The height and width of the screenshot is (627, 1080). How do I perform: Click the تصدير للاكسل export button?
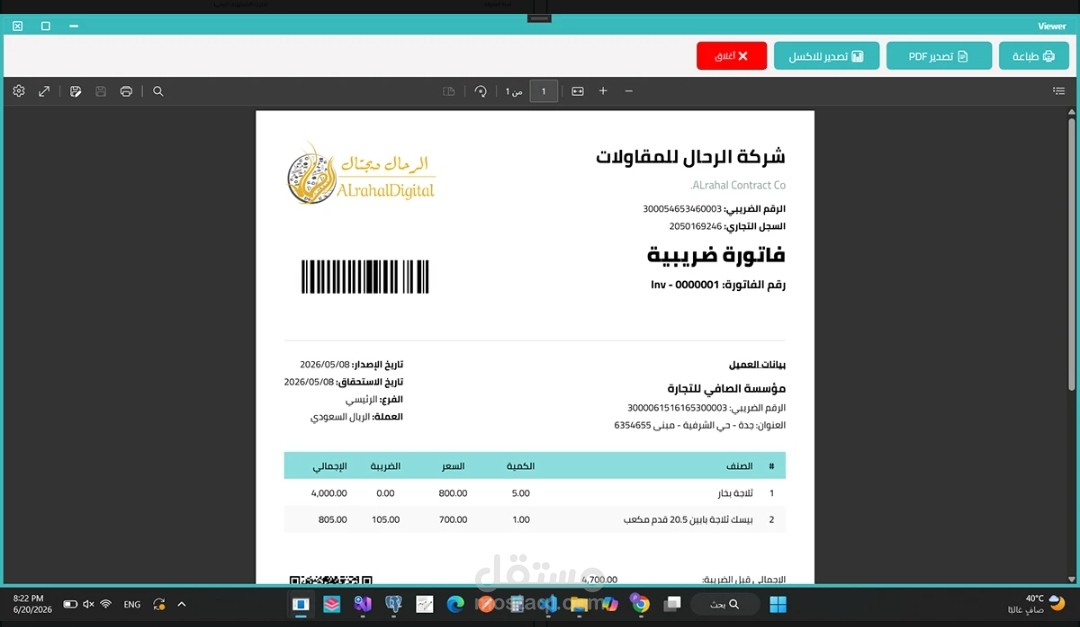[x=827, y=56]
